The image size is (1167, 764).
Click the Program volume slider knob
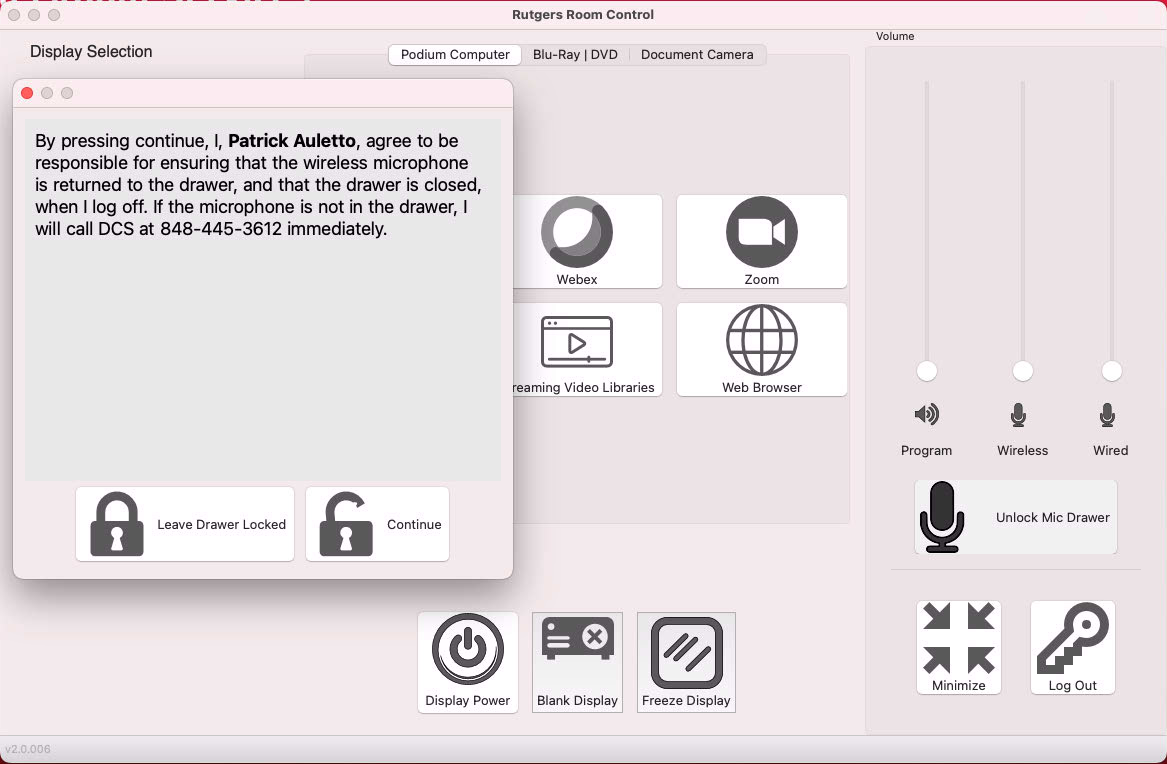(927, 371)
